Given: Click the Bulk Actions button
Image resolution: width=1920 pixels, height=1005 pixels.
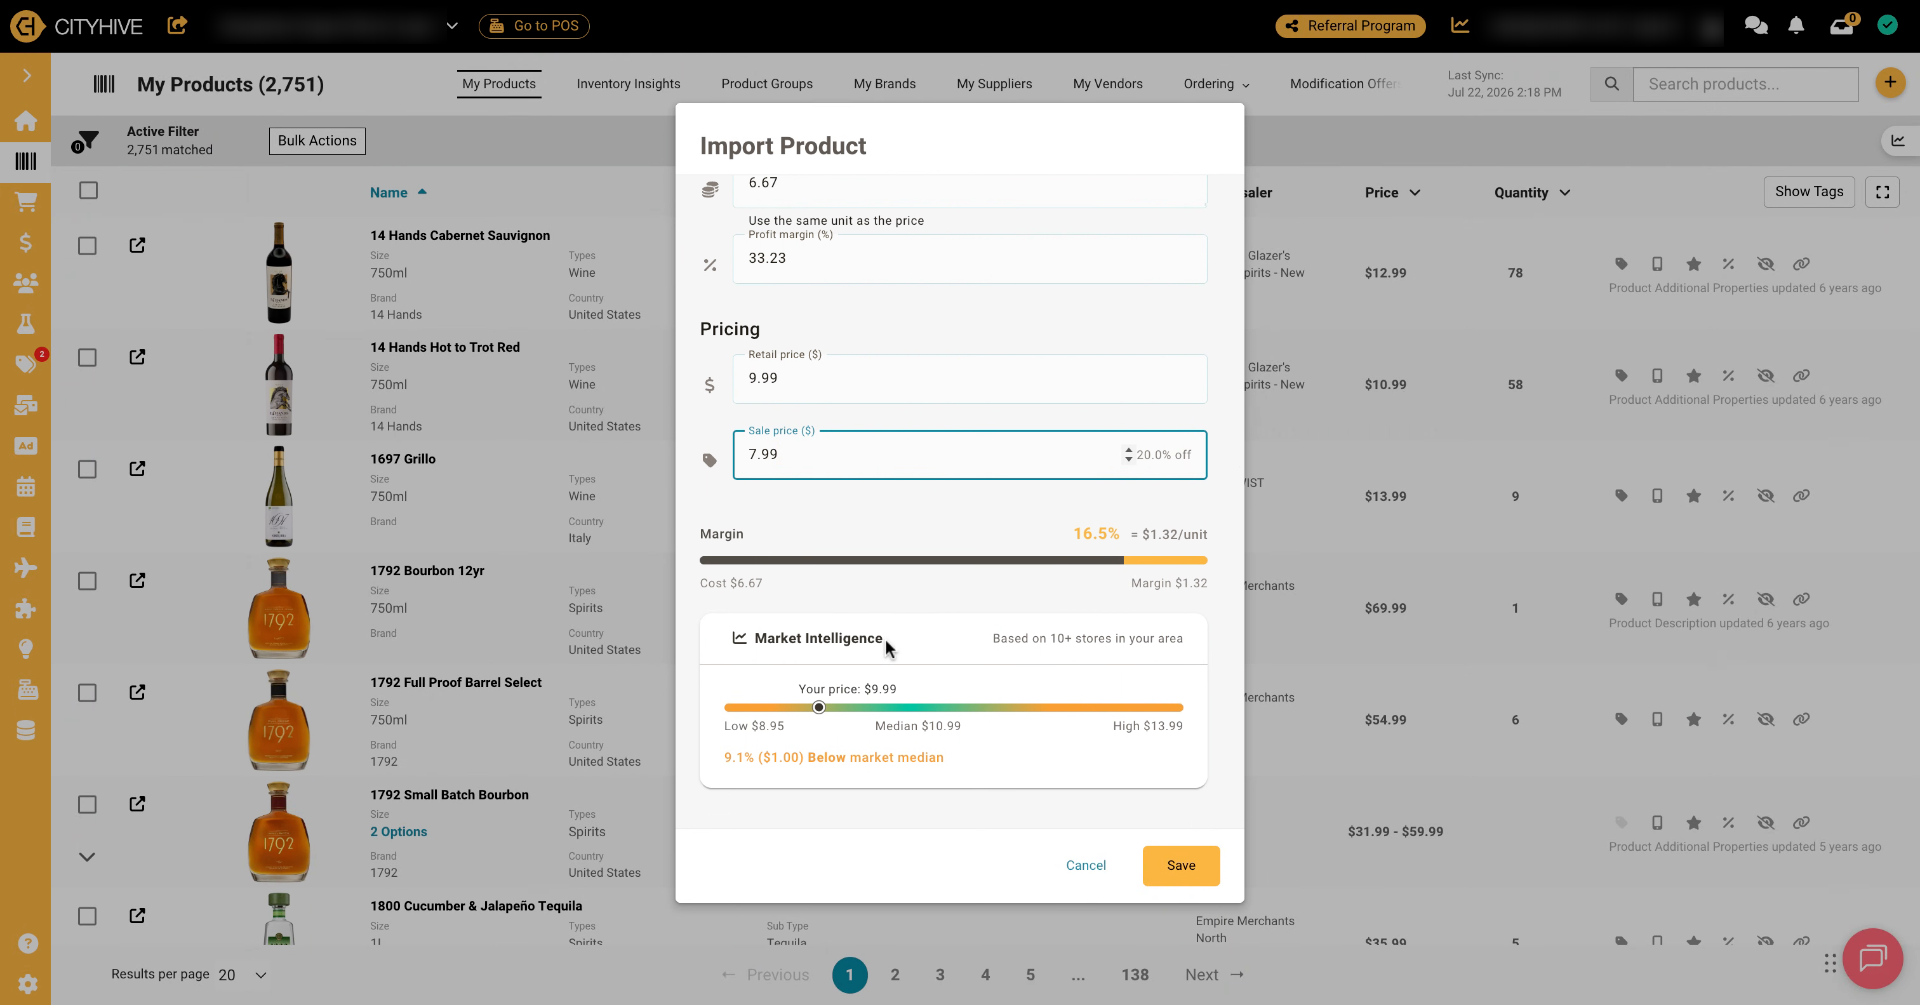Looking at the screenshot, I should pyautogui.click(x=317, y=141).
